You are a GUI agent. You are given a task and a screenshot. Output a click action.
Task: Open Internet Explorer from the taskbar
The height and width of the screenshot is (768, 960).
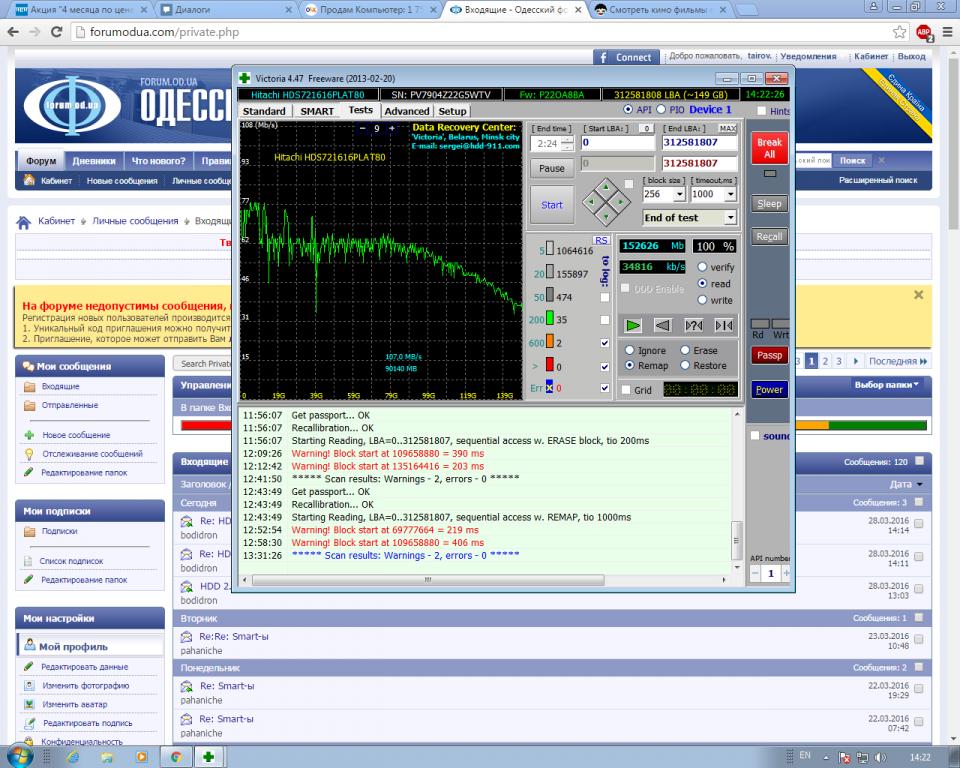[73, 757]
